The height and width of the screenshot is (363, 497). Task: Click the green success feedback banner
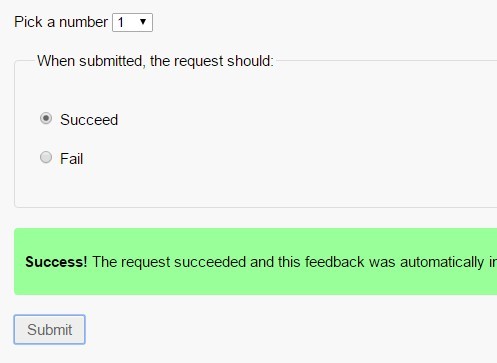pyautogui.click(x=255, y=262)
